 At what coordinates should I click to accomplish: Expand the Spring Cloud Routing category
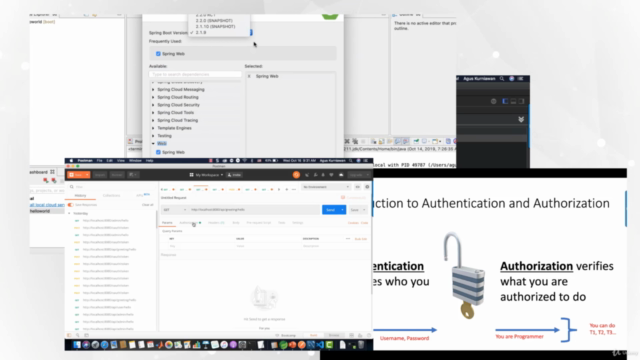pyautogui.click(x=153, y=97)
